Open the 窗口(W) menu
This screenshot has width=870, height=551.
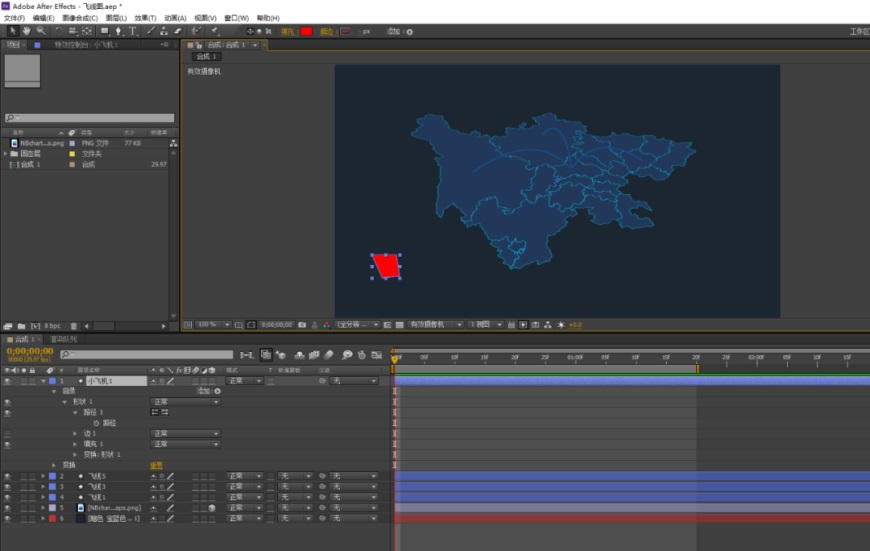[x=236, y=18]
